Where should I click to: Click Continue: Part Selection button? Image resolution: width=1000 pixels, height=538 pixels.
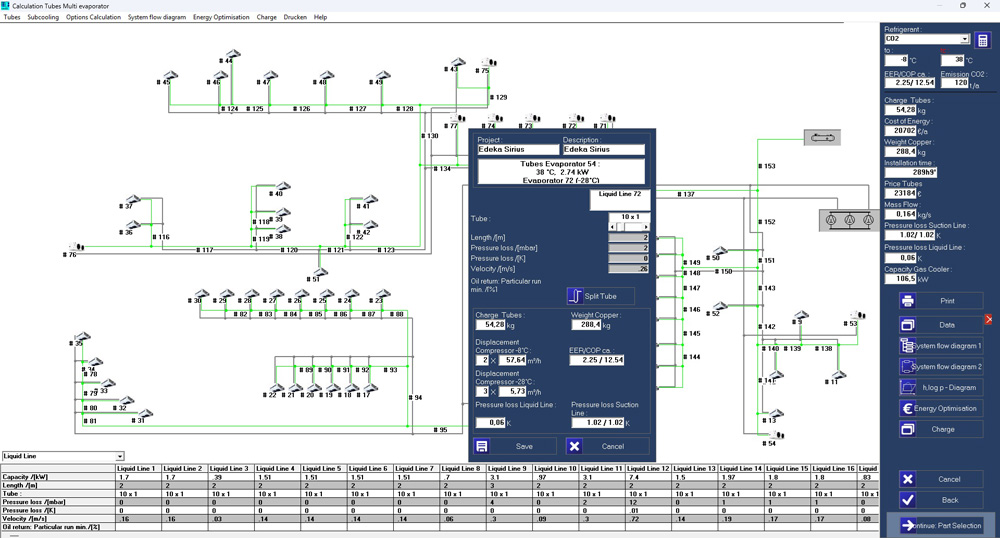point(941,525)
